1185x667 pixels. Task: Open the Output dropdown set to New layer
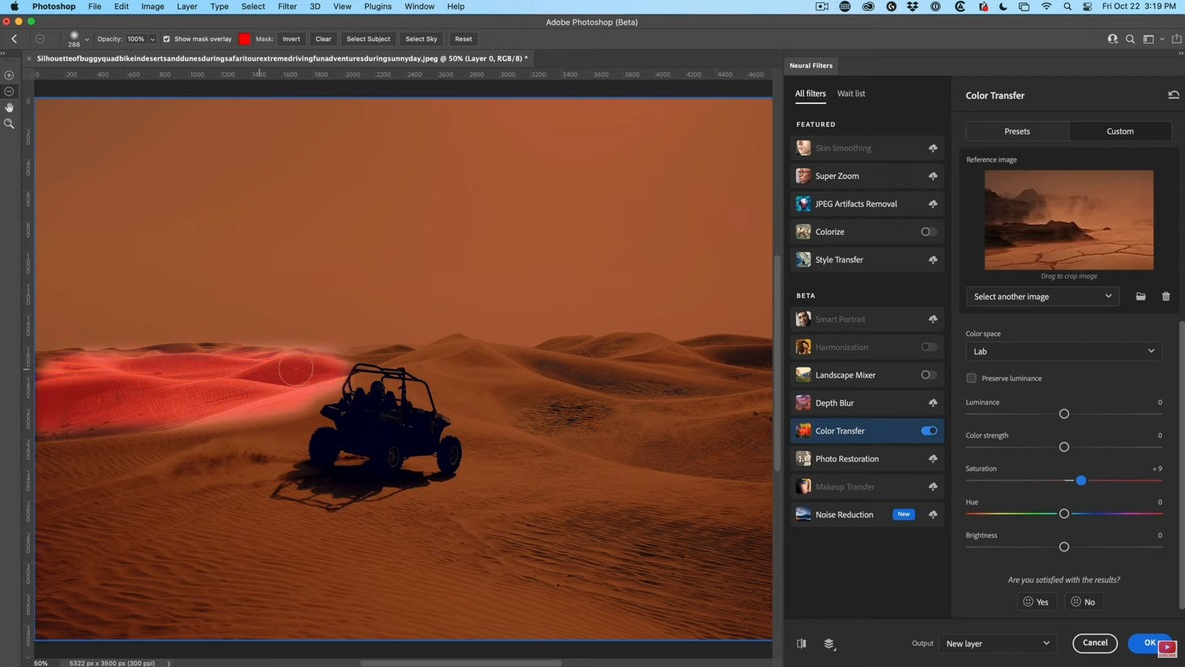pyautogui.click(x=998, y=643)
